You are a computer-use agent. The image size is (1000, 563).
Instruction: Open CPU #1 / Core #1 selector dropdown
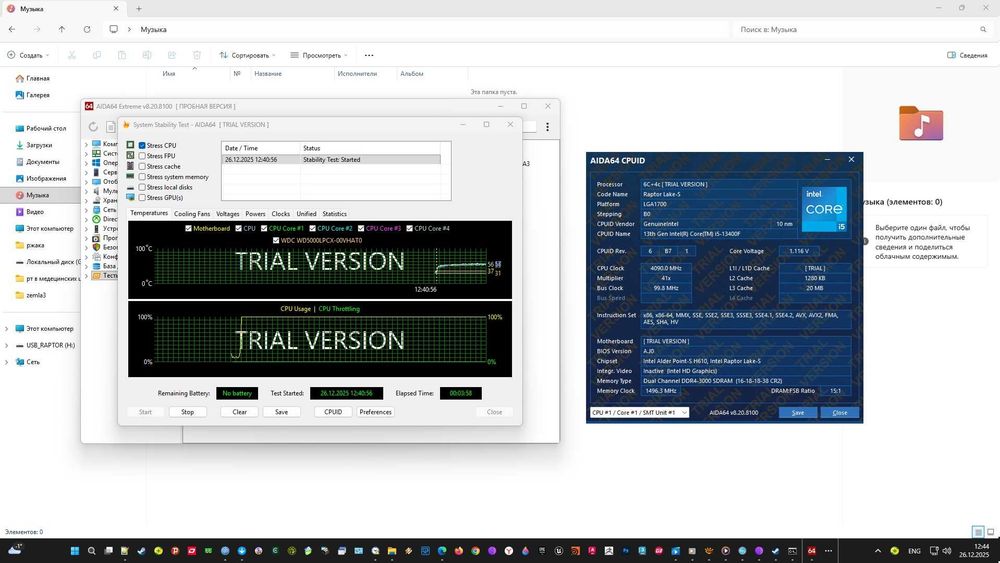click(639, 413)
